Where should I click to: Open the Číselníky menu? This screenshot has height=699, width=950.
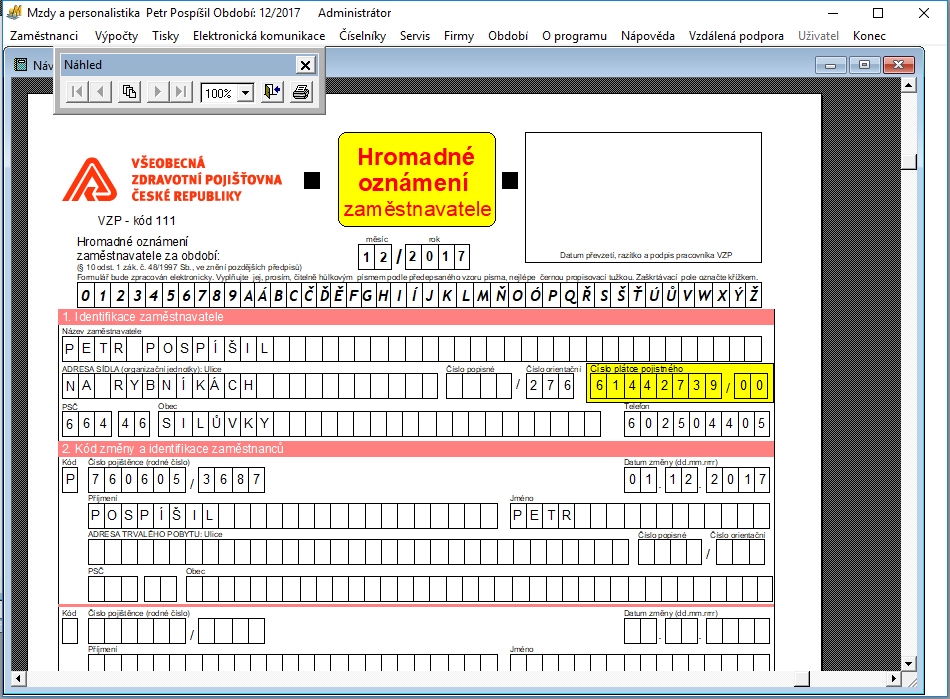[x=362, y=36]
